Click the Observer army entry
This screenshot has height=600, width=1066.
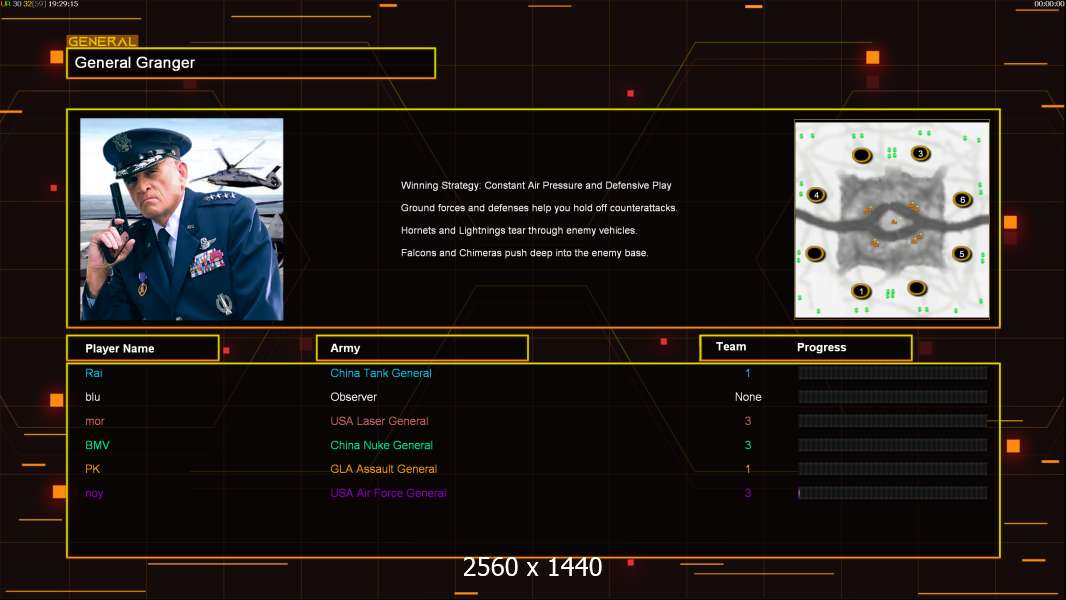point(354,397)
